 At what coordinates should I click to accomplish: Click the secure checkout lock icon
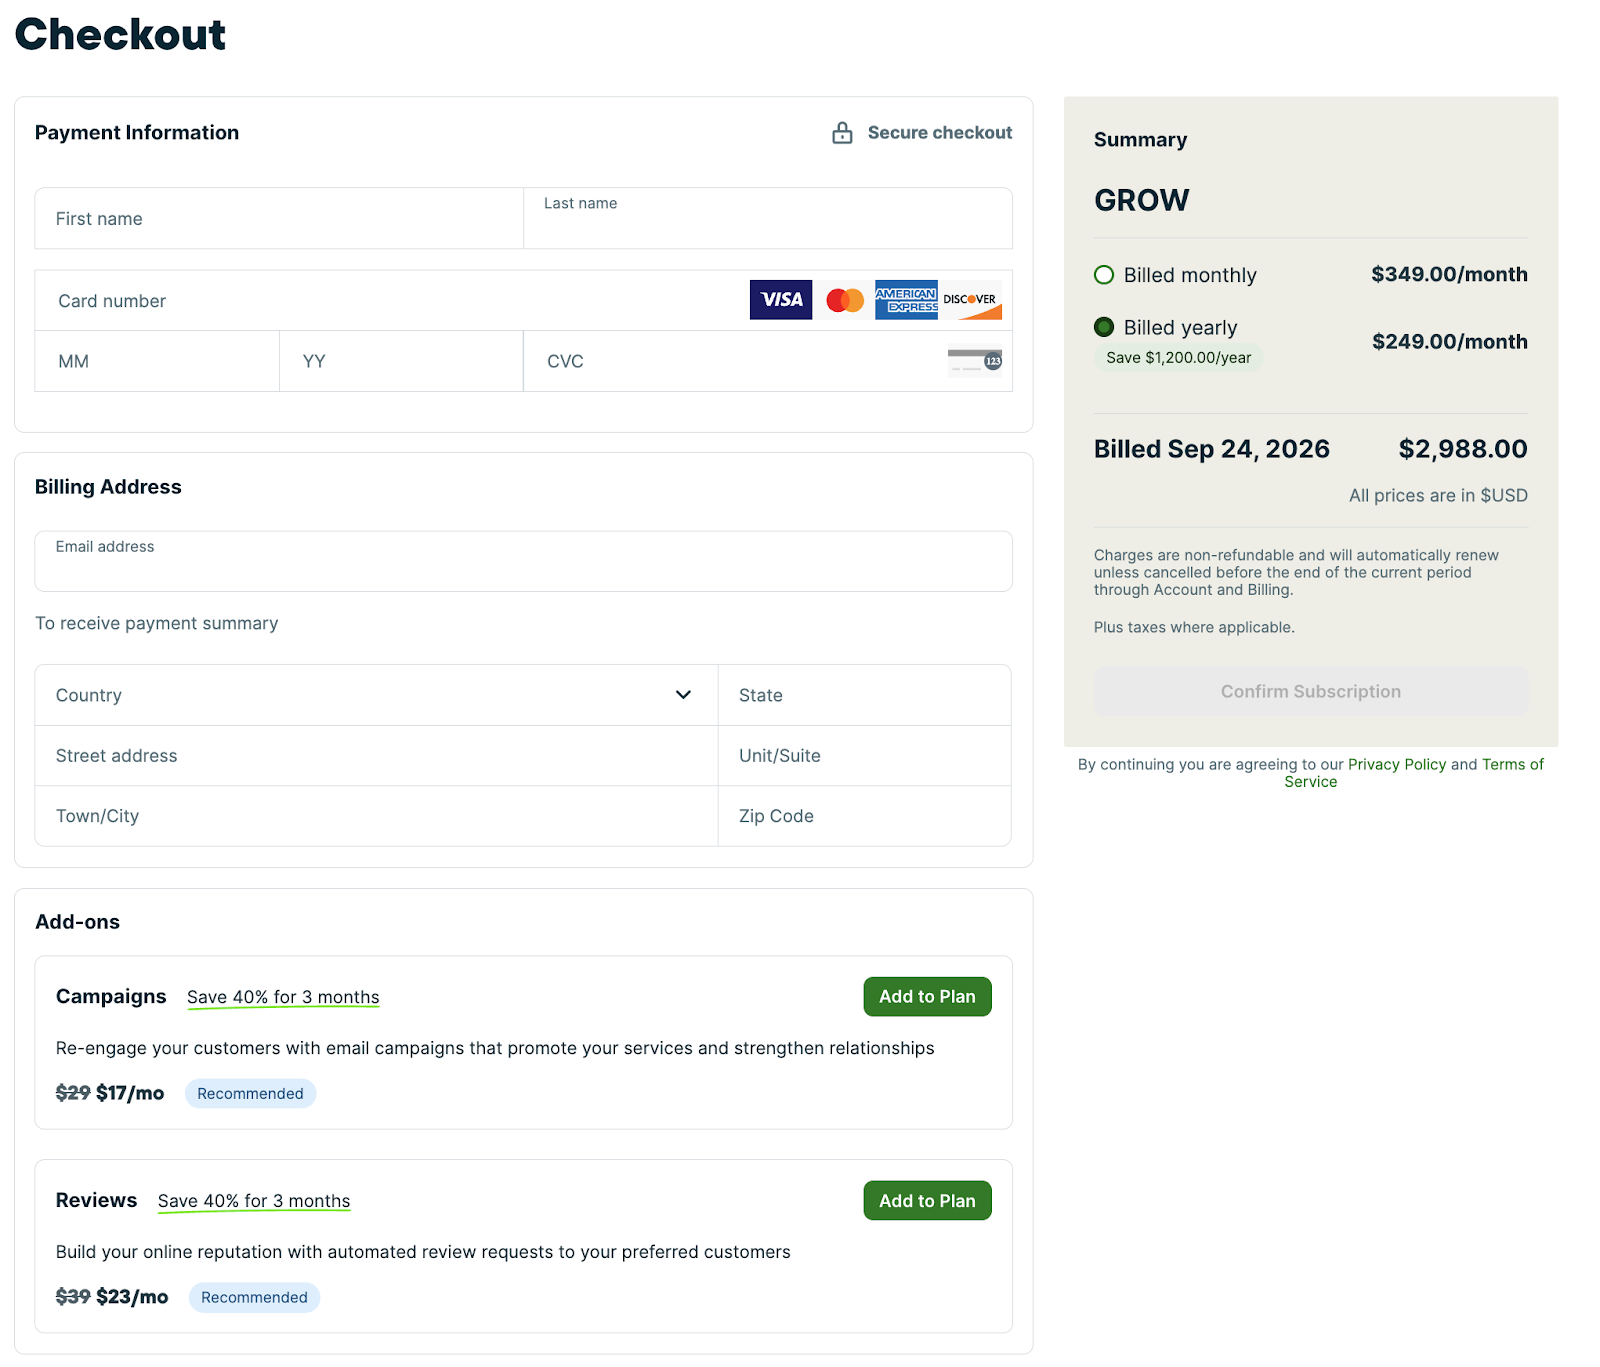coord(842,133)
